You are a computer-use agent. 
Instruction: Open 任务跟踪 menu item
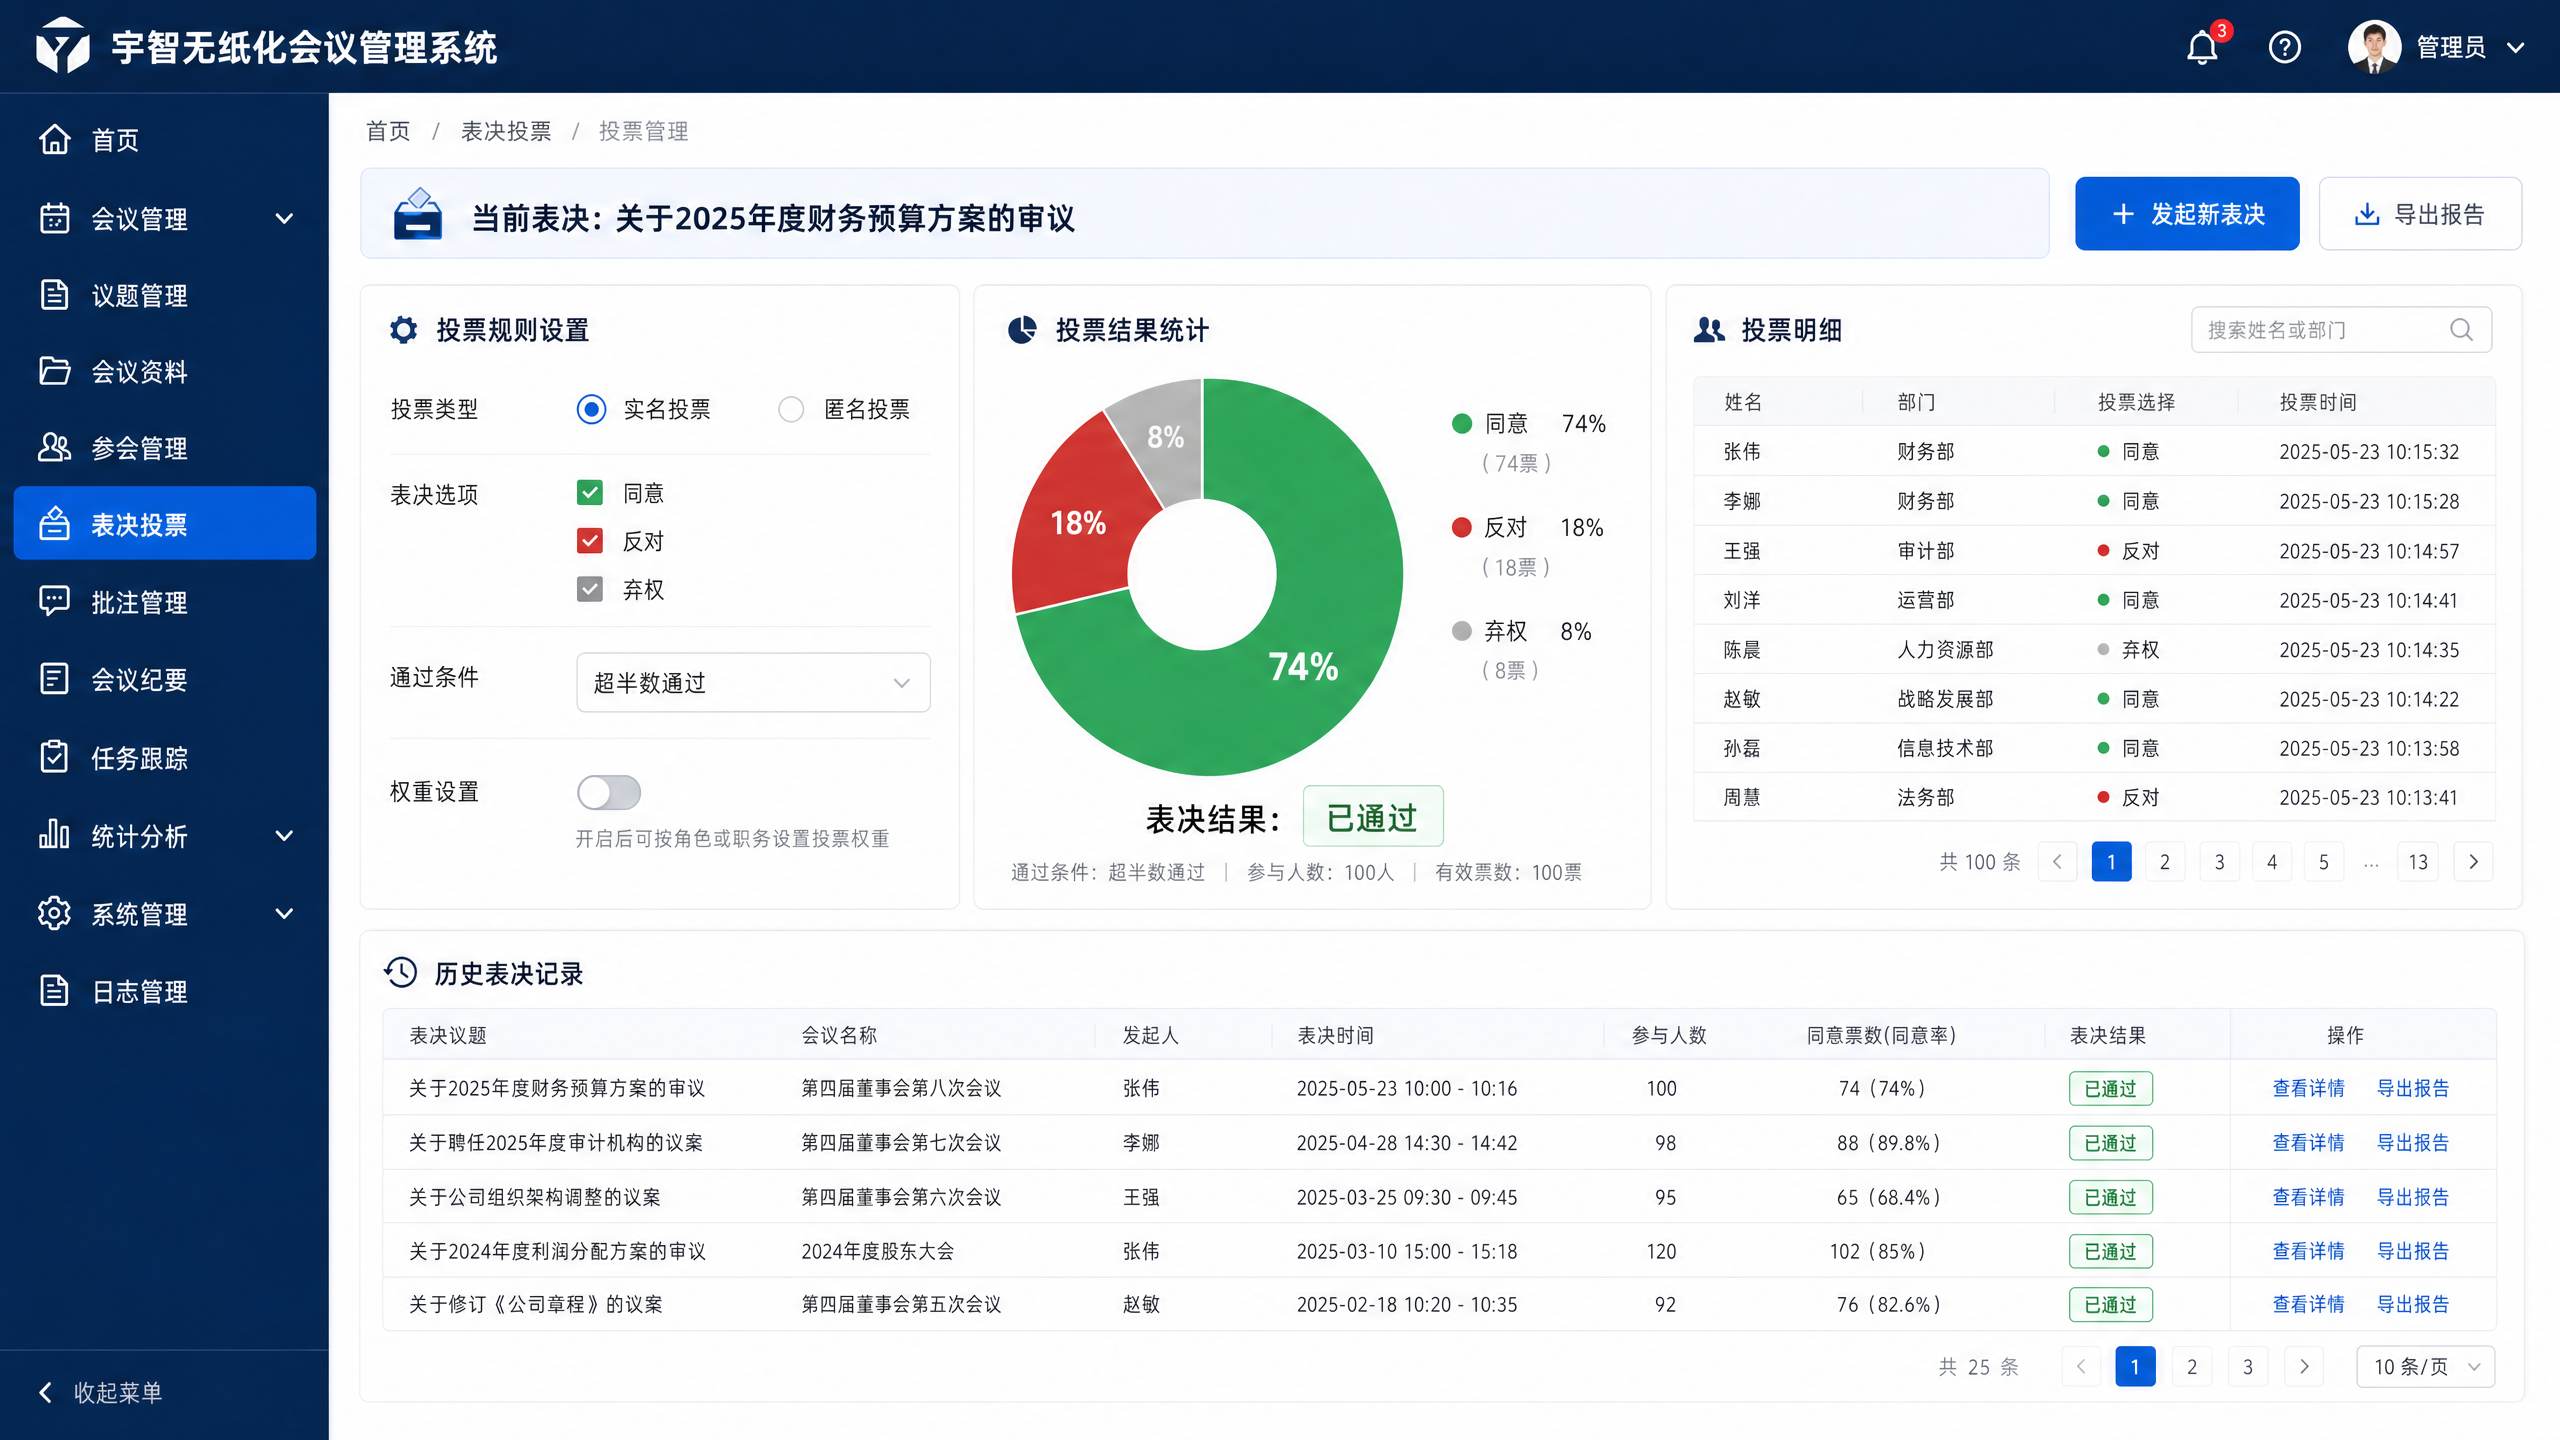(165, 757)
